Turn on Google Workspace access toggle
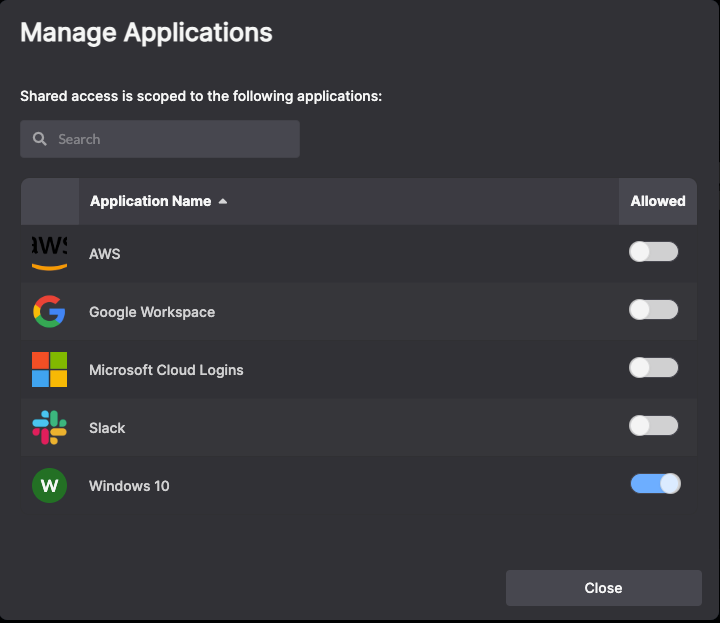This screenshot has height=623, width=720. [x=653, y=310]
